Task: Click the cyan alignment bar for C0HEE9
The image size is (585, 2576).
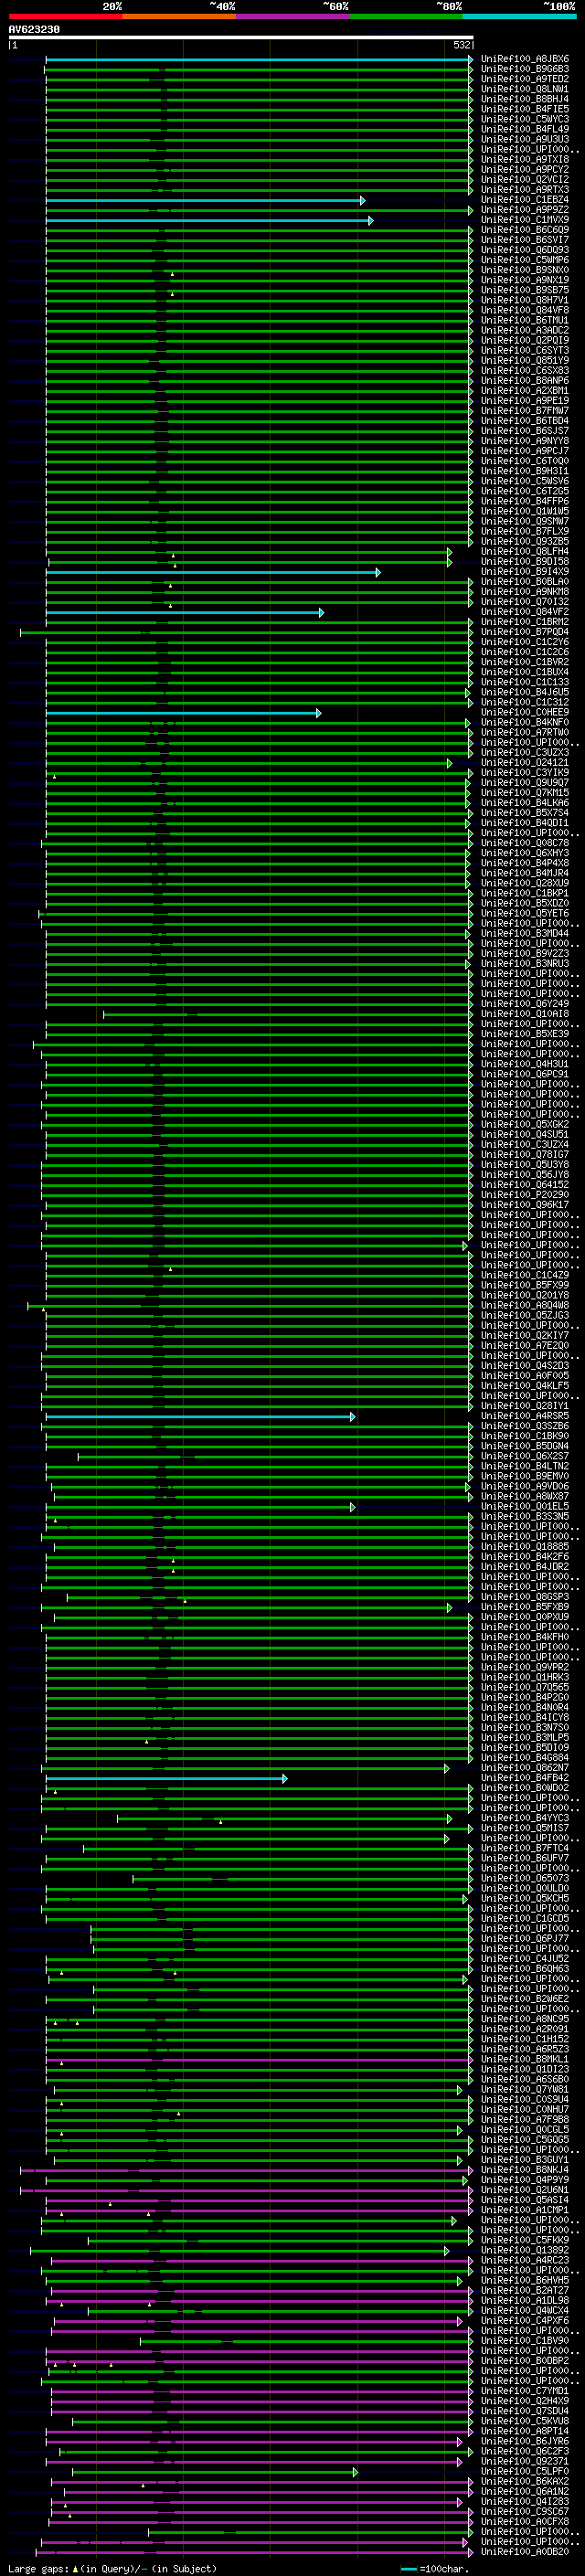Action: pos(183,713)
